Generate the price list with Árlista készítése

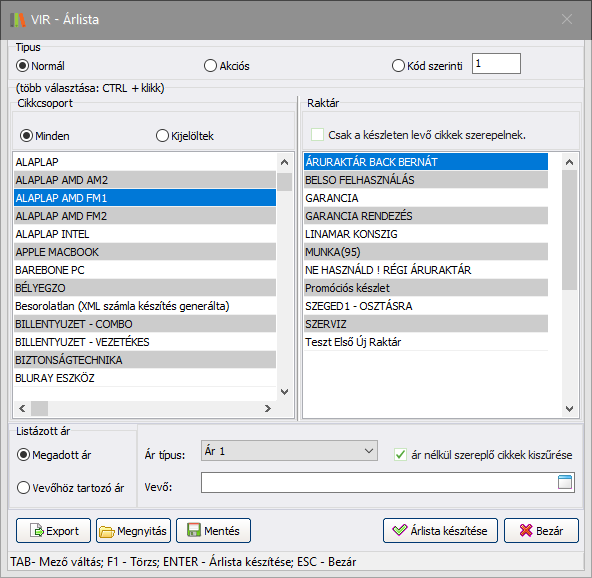(x=440, y=530)
